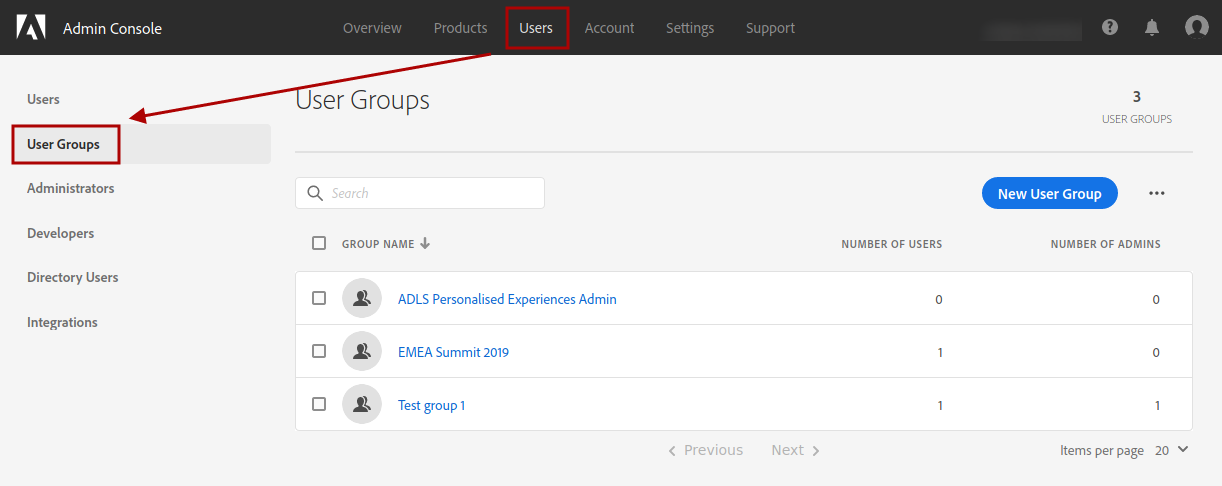Select the Users top navigation tab
Screen dimensions: 1222x486
(x=536, y=28)
